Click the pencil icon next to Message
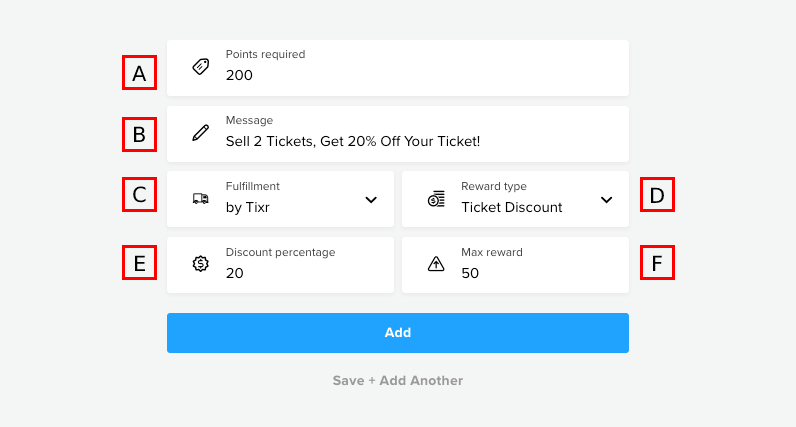 point(201,133)
